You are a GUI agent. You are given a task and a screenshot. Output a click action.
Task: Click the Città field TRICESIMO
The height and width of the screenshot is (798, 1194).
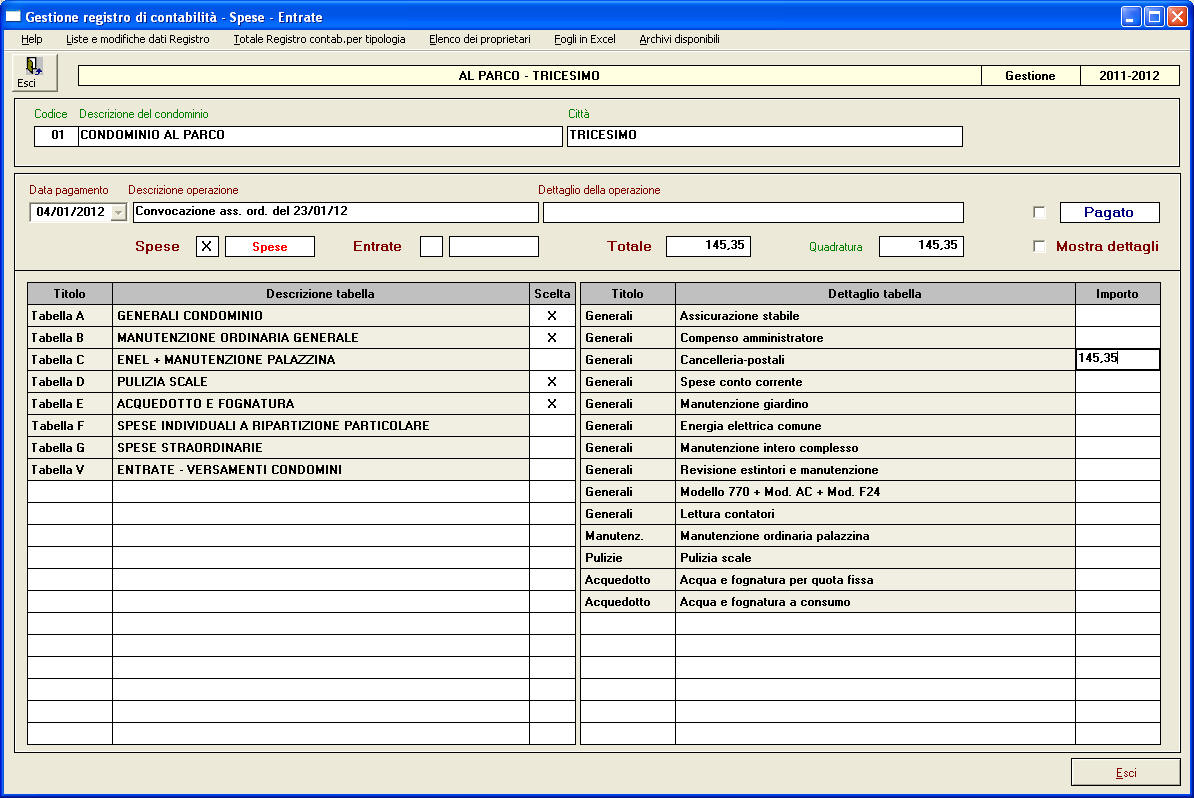[765, 136]
